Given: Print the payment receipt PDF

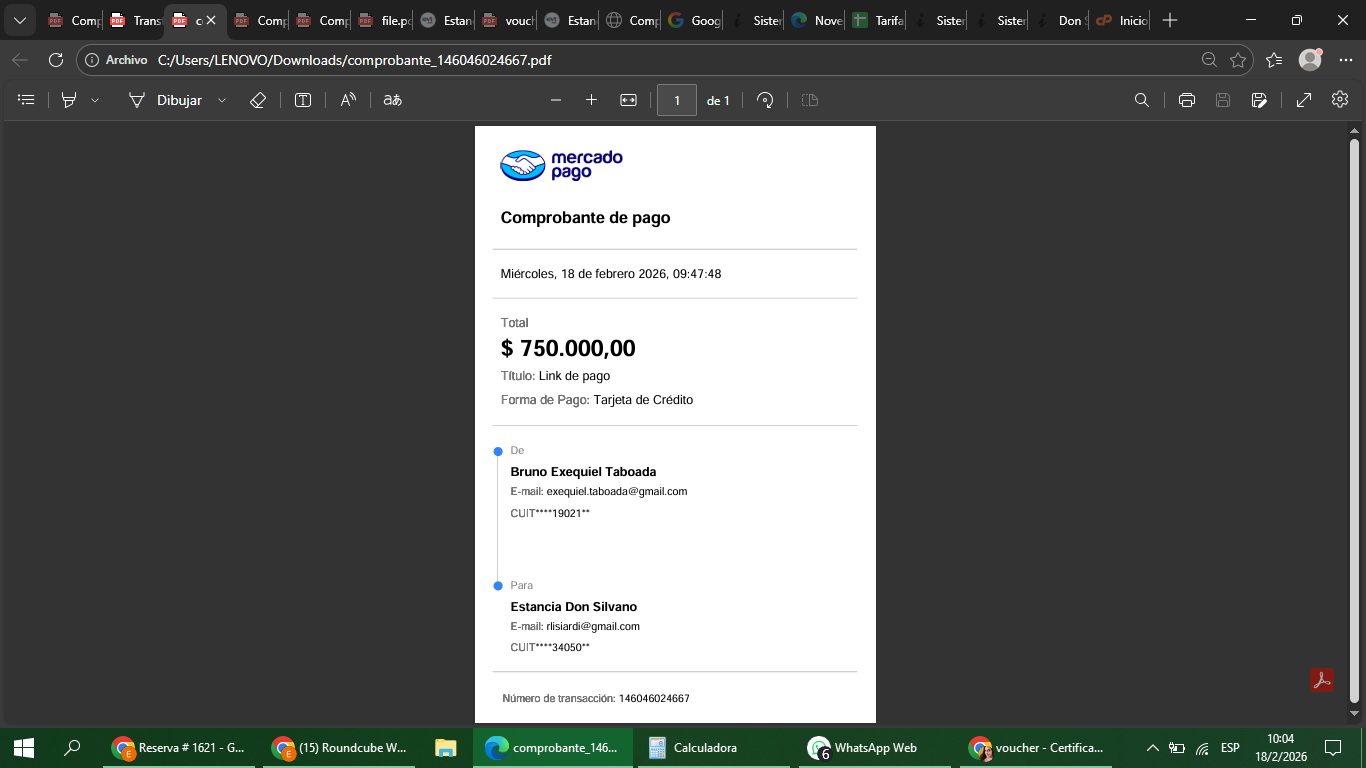Looking at the screenshot, I should (x=1187, y=100).
